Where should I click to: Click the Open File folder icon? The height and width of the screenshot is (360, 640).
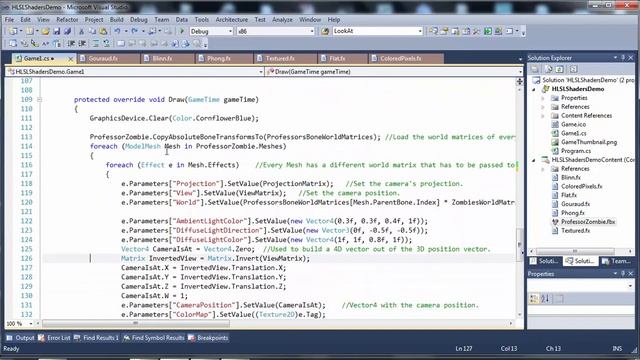pyautogui.click(x=45, y=31)
